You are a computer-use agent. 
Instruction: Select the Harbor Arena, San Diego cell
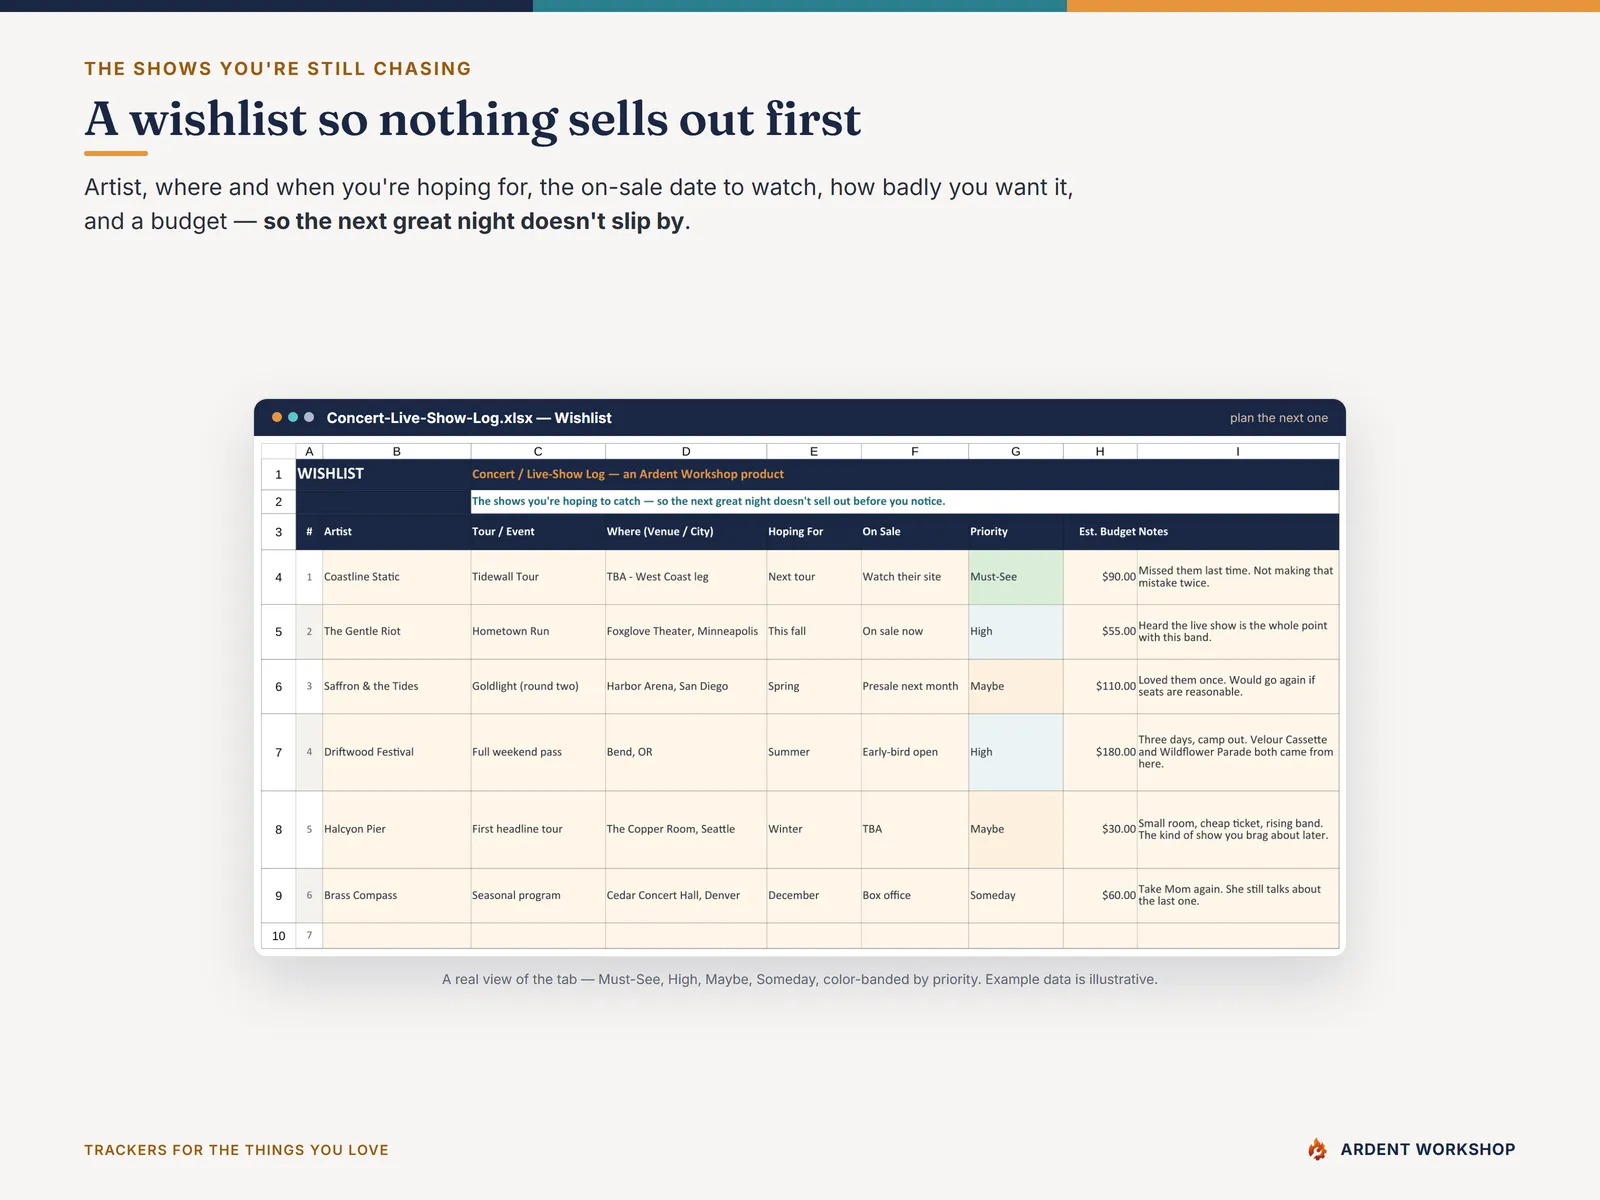pos(686,686)
